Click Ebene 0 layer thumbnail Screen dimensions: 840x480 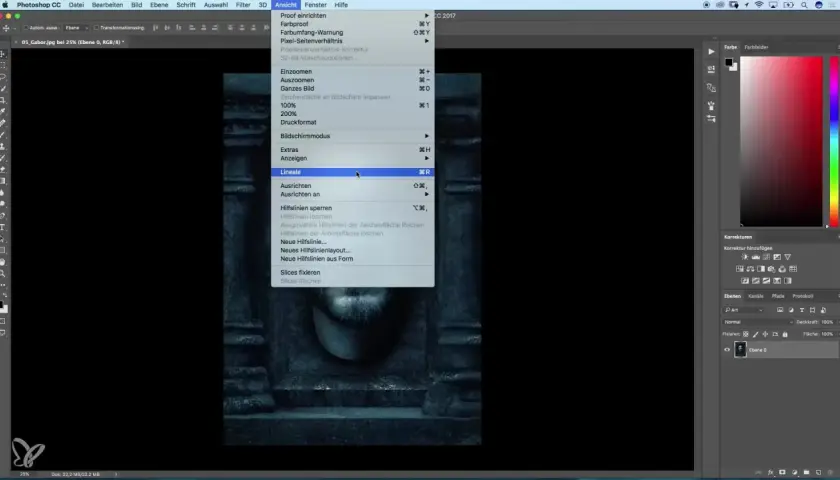pyautogui.click(x=740, y=349)
